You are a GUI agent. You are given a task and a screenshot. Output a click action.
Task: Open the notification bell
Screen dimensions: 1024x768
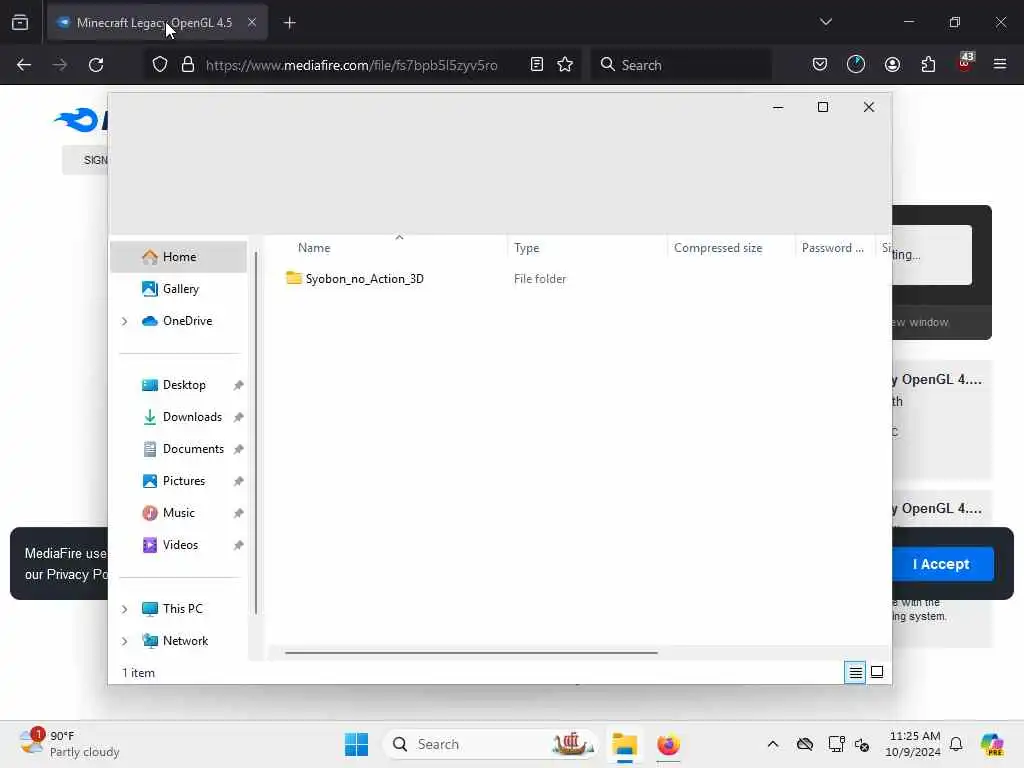tap(956, 744)
